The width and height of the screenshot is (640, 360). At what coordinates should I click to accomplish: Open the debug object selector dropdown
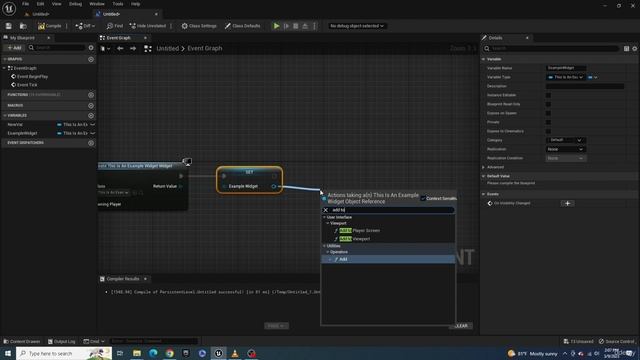click(357, 26)
